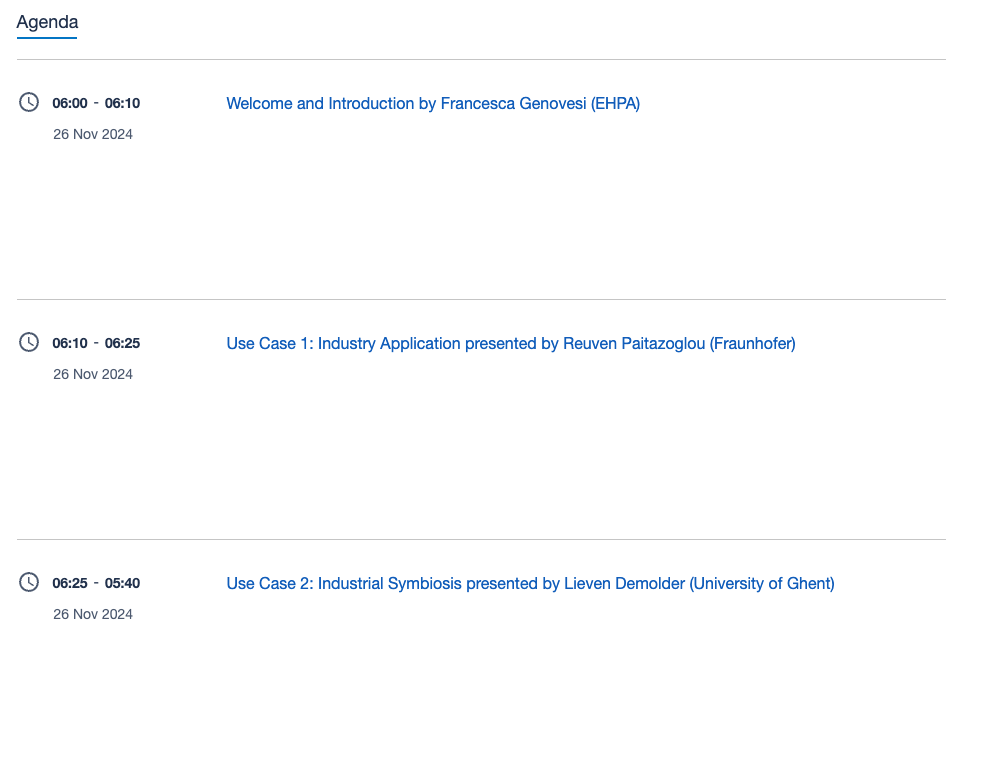Click the divider line above Use Case 1
The width and height of the screenshot is (997, 760).
coord(481,300)
